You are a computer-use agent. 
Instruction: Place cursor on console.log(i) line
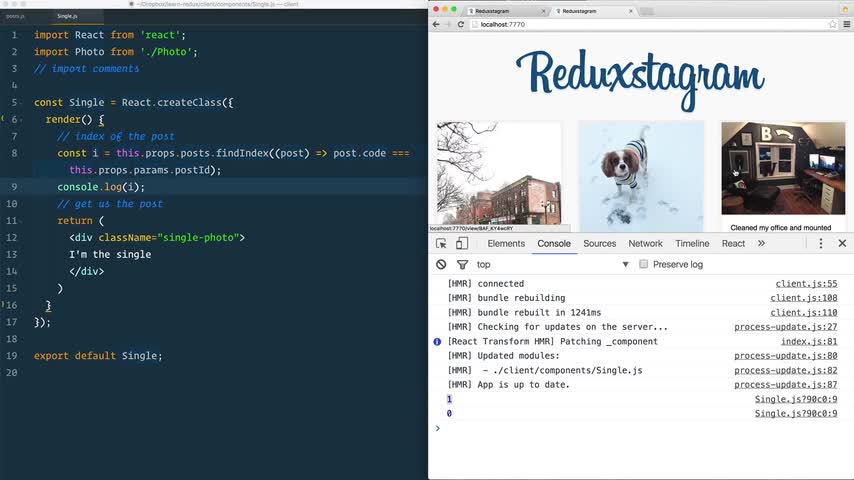click(101, 187)
